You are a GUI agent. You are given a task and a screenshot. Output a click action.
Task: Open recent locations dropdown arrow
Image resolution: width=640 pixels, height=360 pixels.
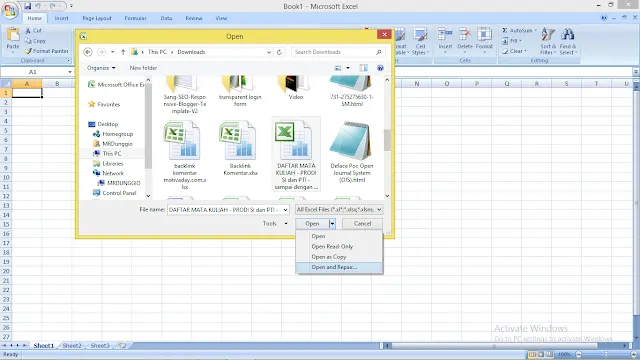pos(112,52)
